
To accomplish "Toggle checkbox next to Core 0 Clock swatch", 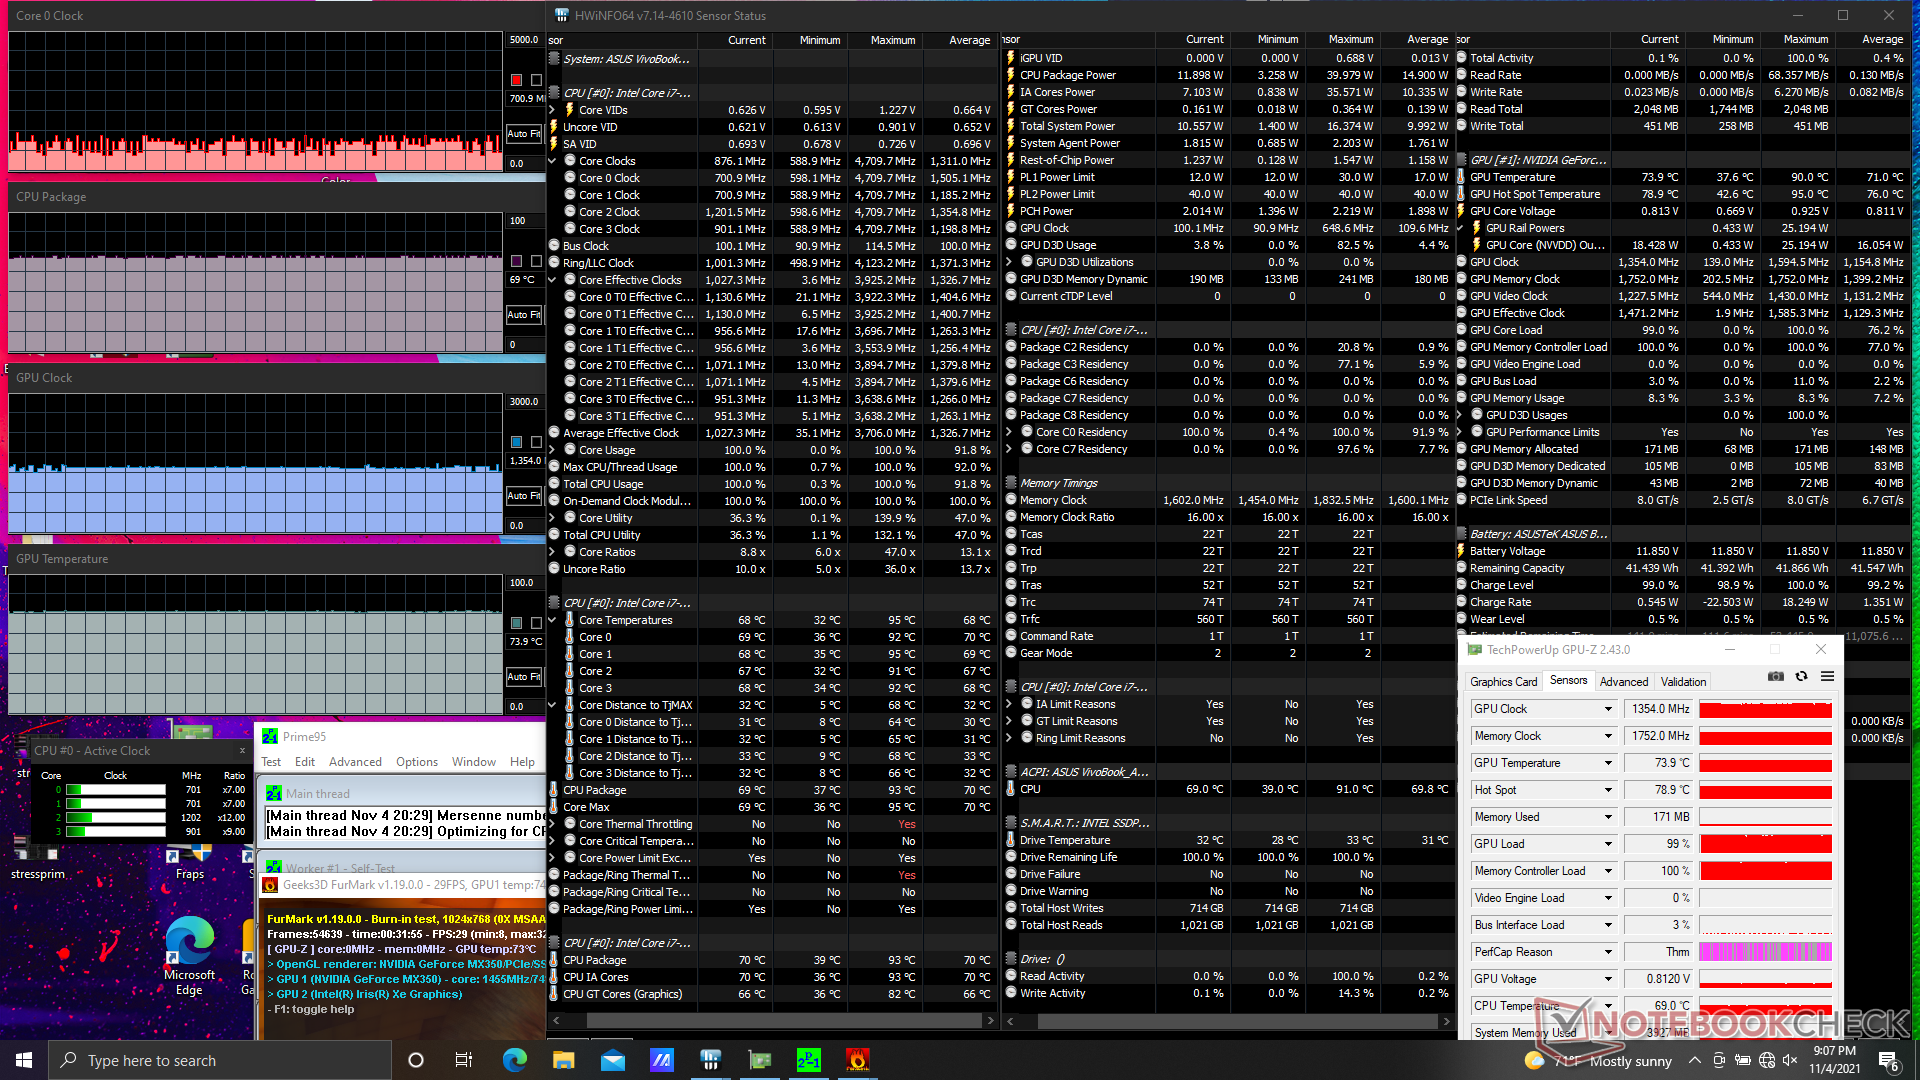I will point(536,80).
